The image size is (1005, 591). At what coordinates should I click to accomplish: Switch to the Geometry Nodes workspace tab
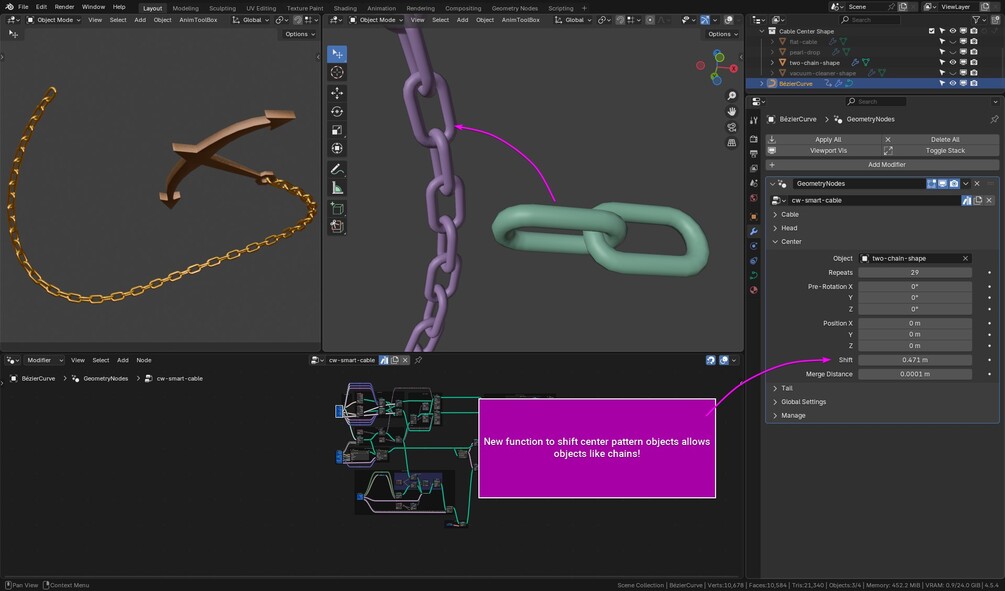514,8
